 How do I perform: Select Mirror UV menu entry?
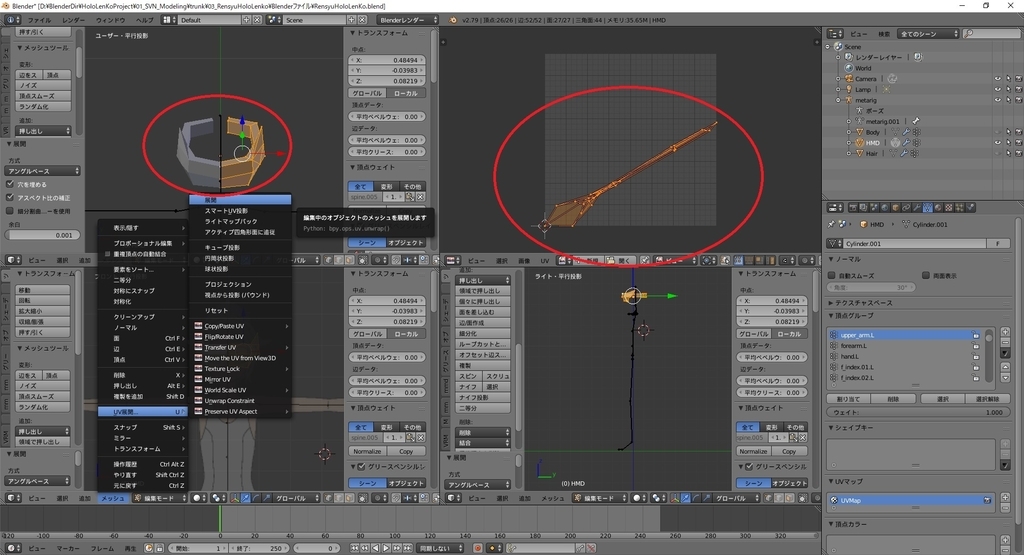click(x=217, y=379)
